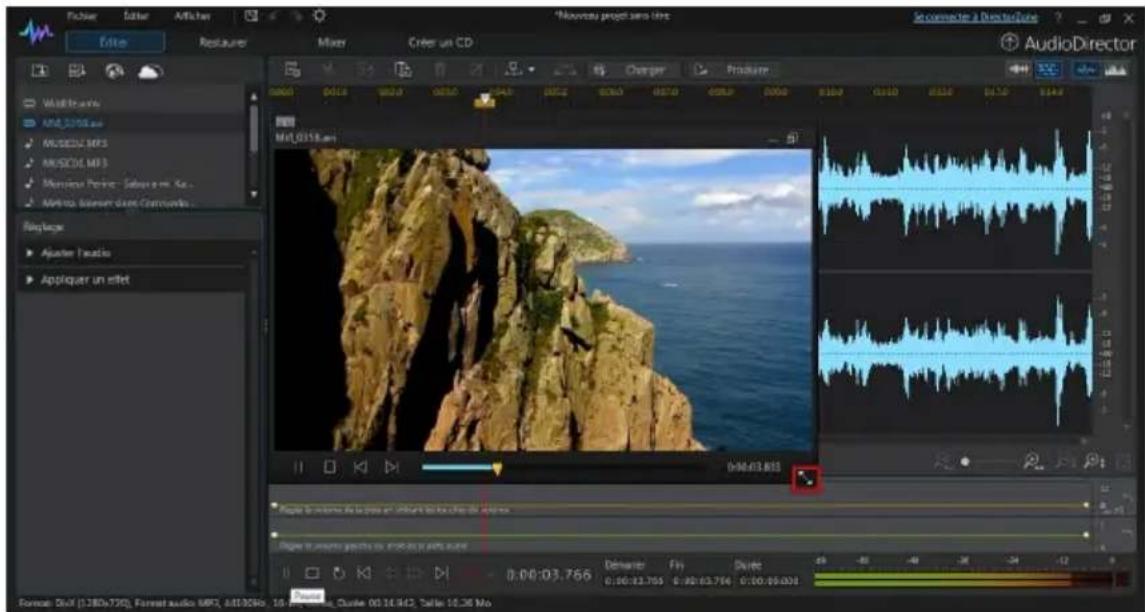This screenshot has width=1145, height=612.
Task: Open the Afficher menu
Action: [x=192, y=15]
